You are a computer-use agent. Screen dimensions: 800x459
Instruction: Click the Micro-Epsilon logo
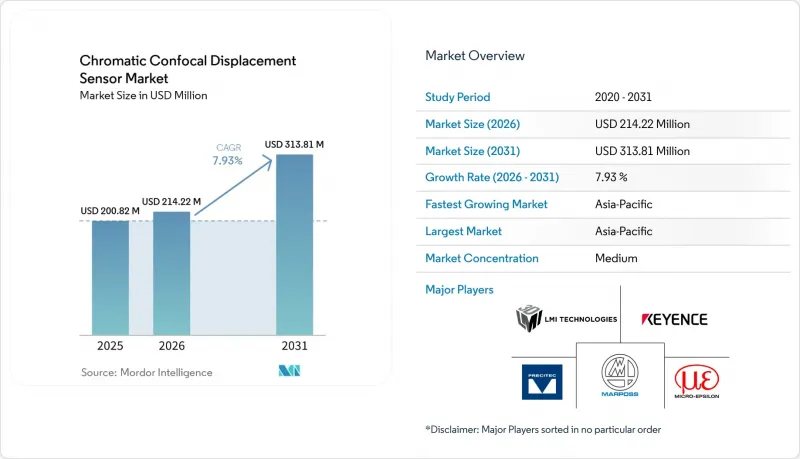697,381
